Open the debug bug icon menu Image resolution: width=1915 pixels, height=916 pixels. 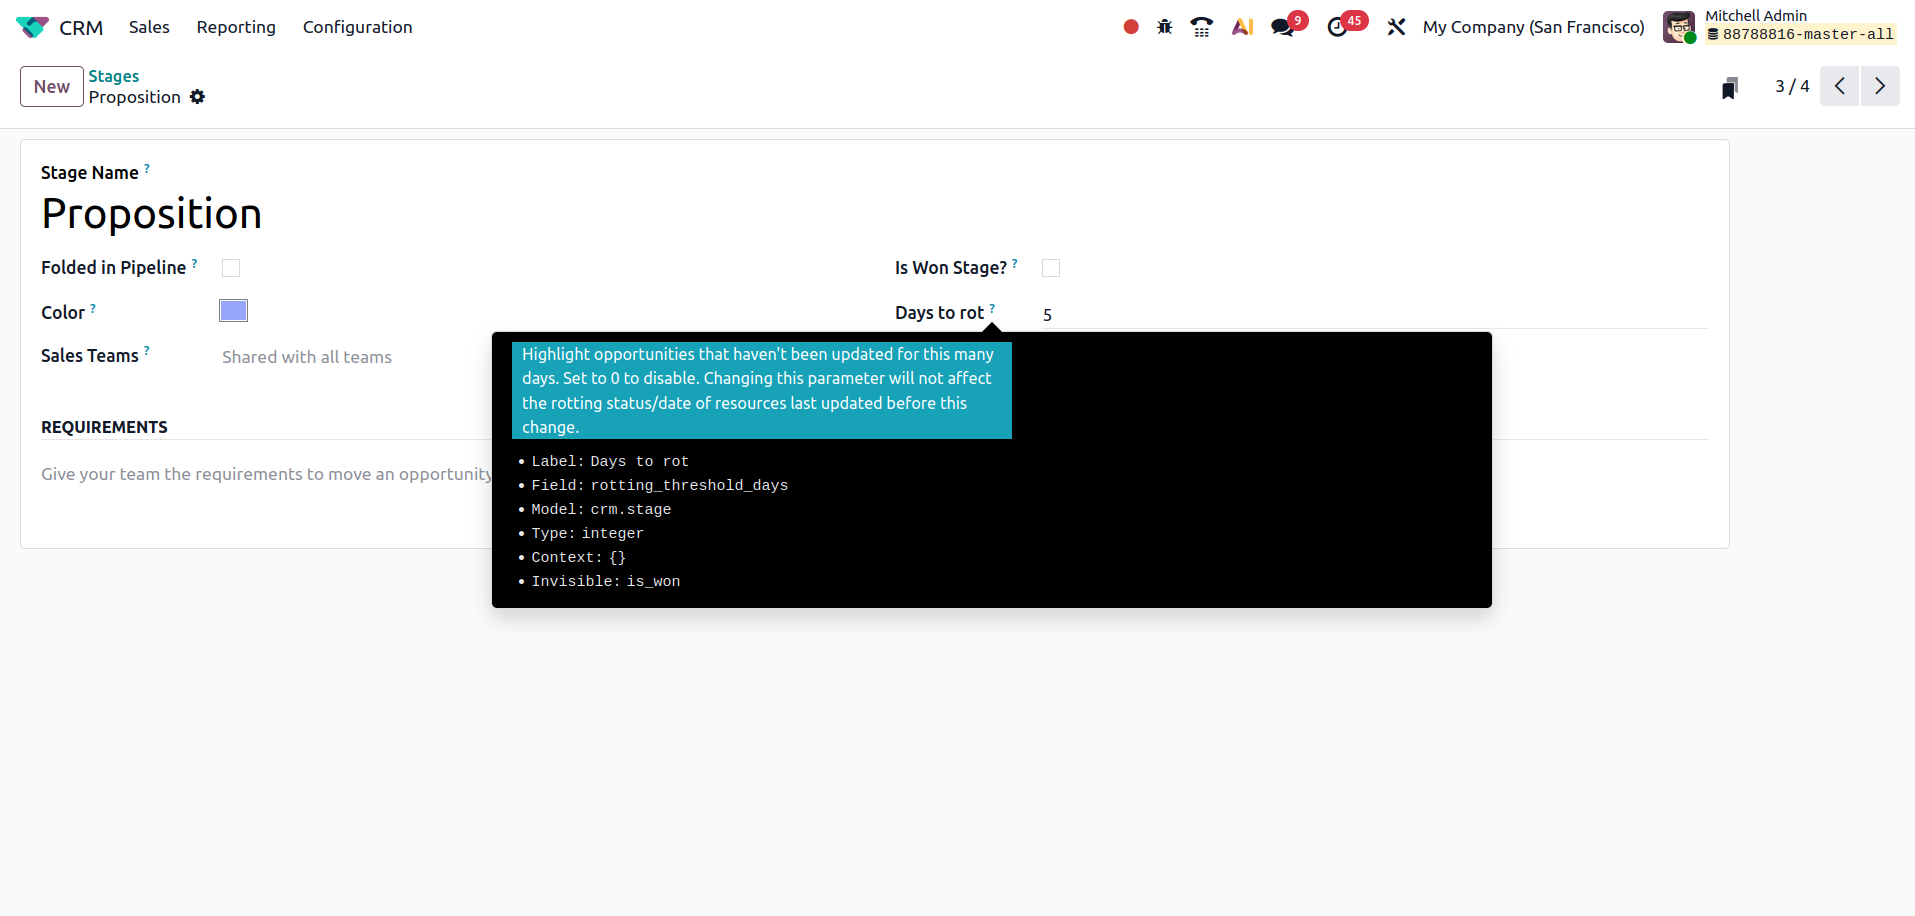1165,27
